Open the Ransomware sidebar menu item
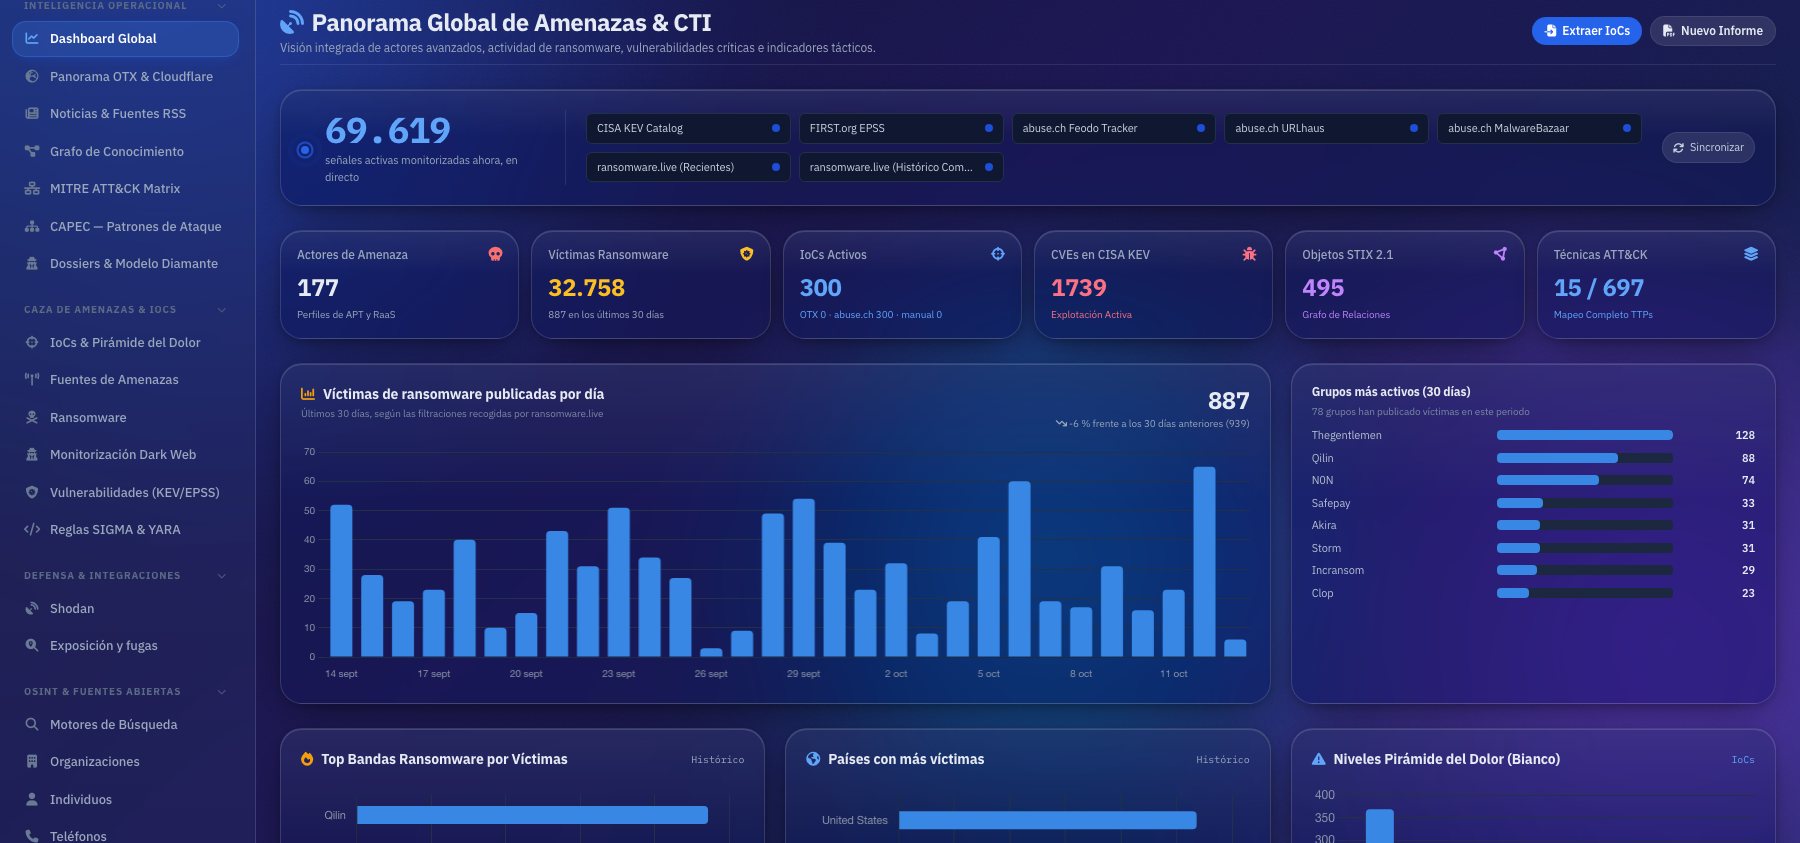Viewport: 1800px width, 843px height. coord(125,418)
